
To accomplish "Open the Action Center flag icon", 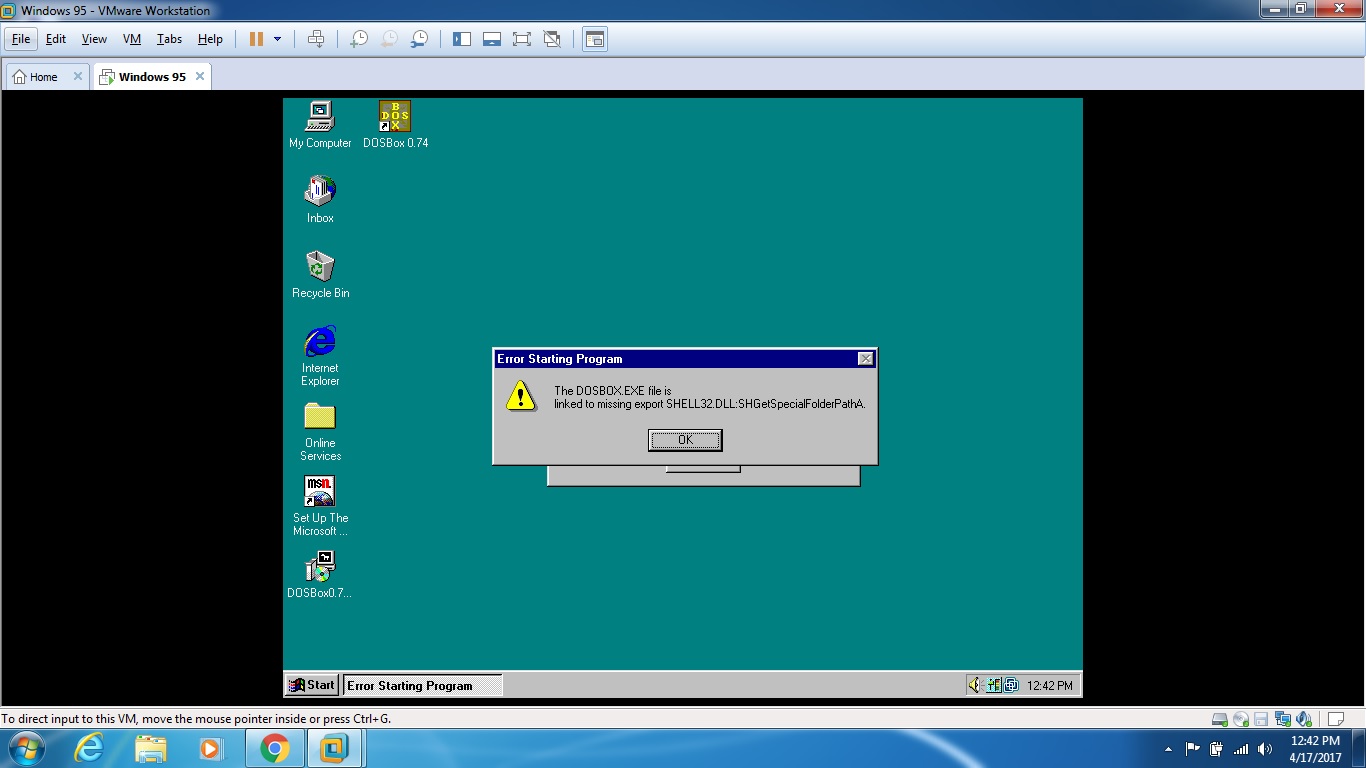I will 1192,749.
